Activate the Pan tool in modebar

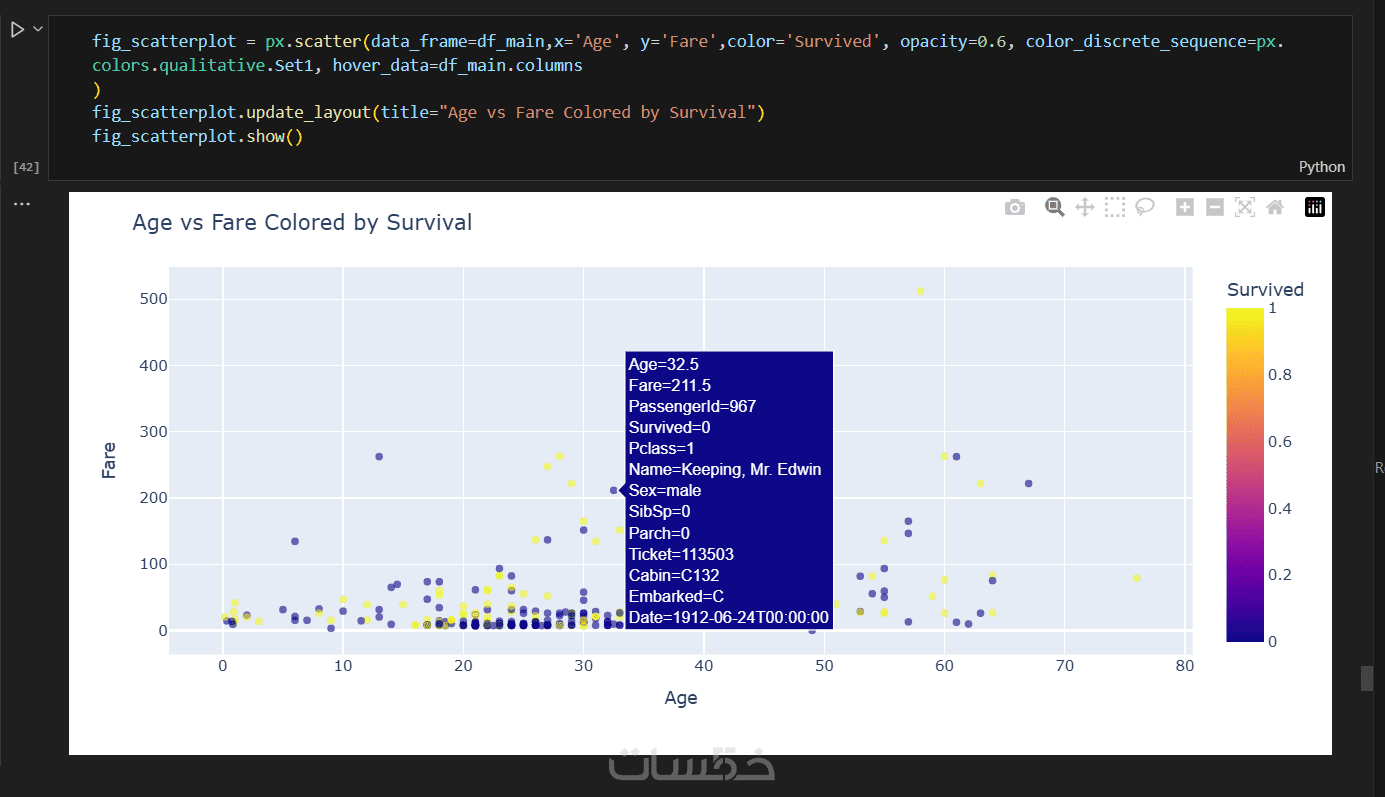point(1084,207)
